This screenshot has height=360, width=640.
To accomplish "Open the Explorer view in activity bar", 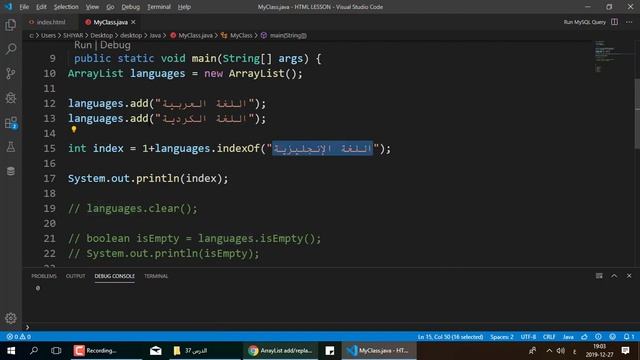I will 11,25.
